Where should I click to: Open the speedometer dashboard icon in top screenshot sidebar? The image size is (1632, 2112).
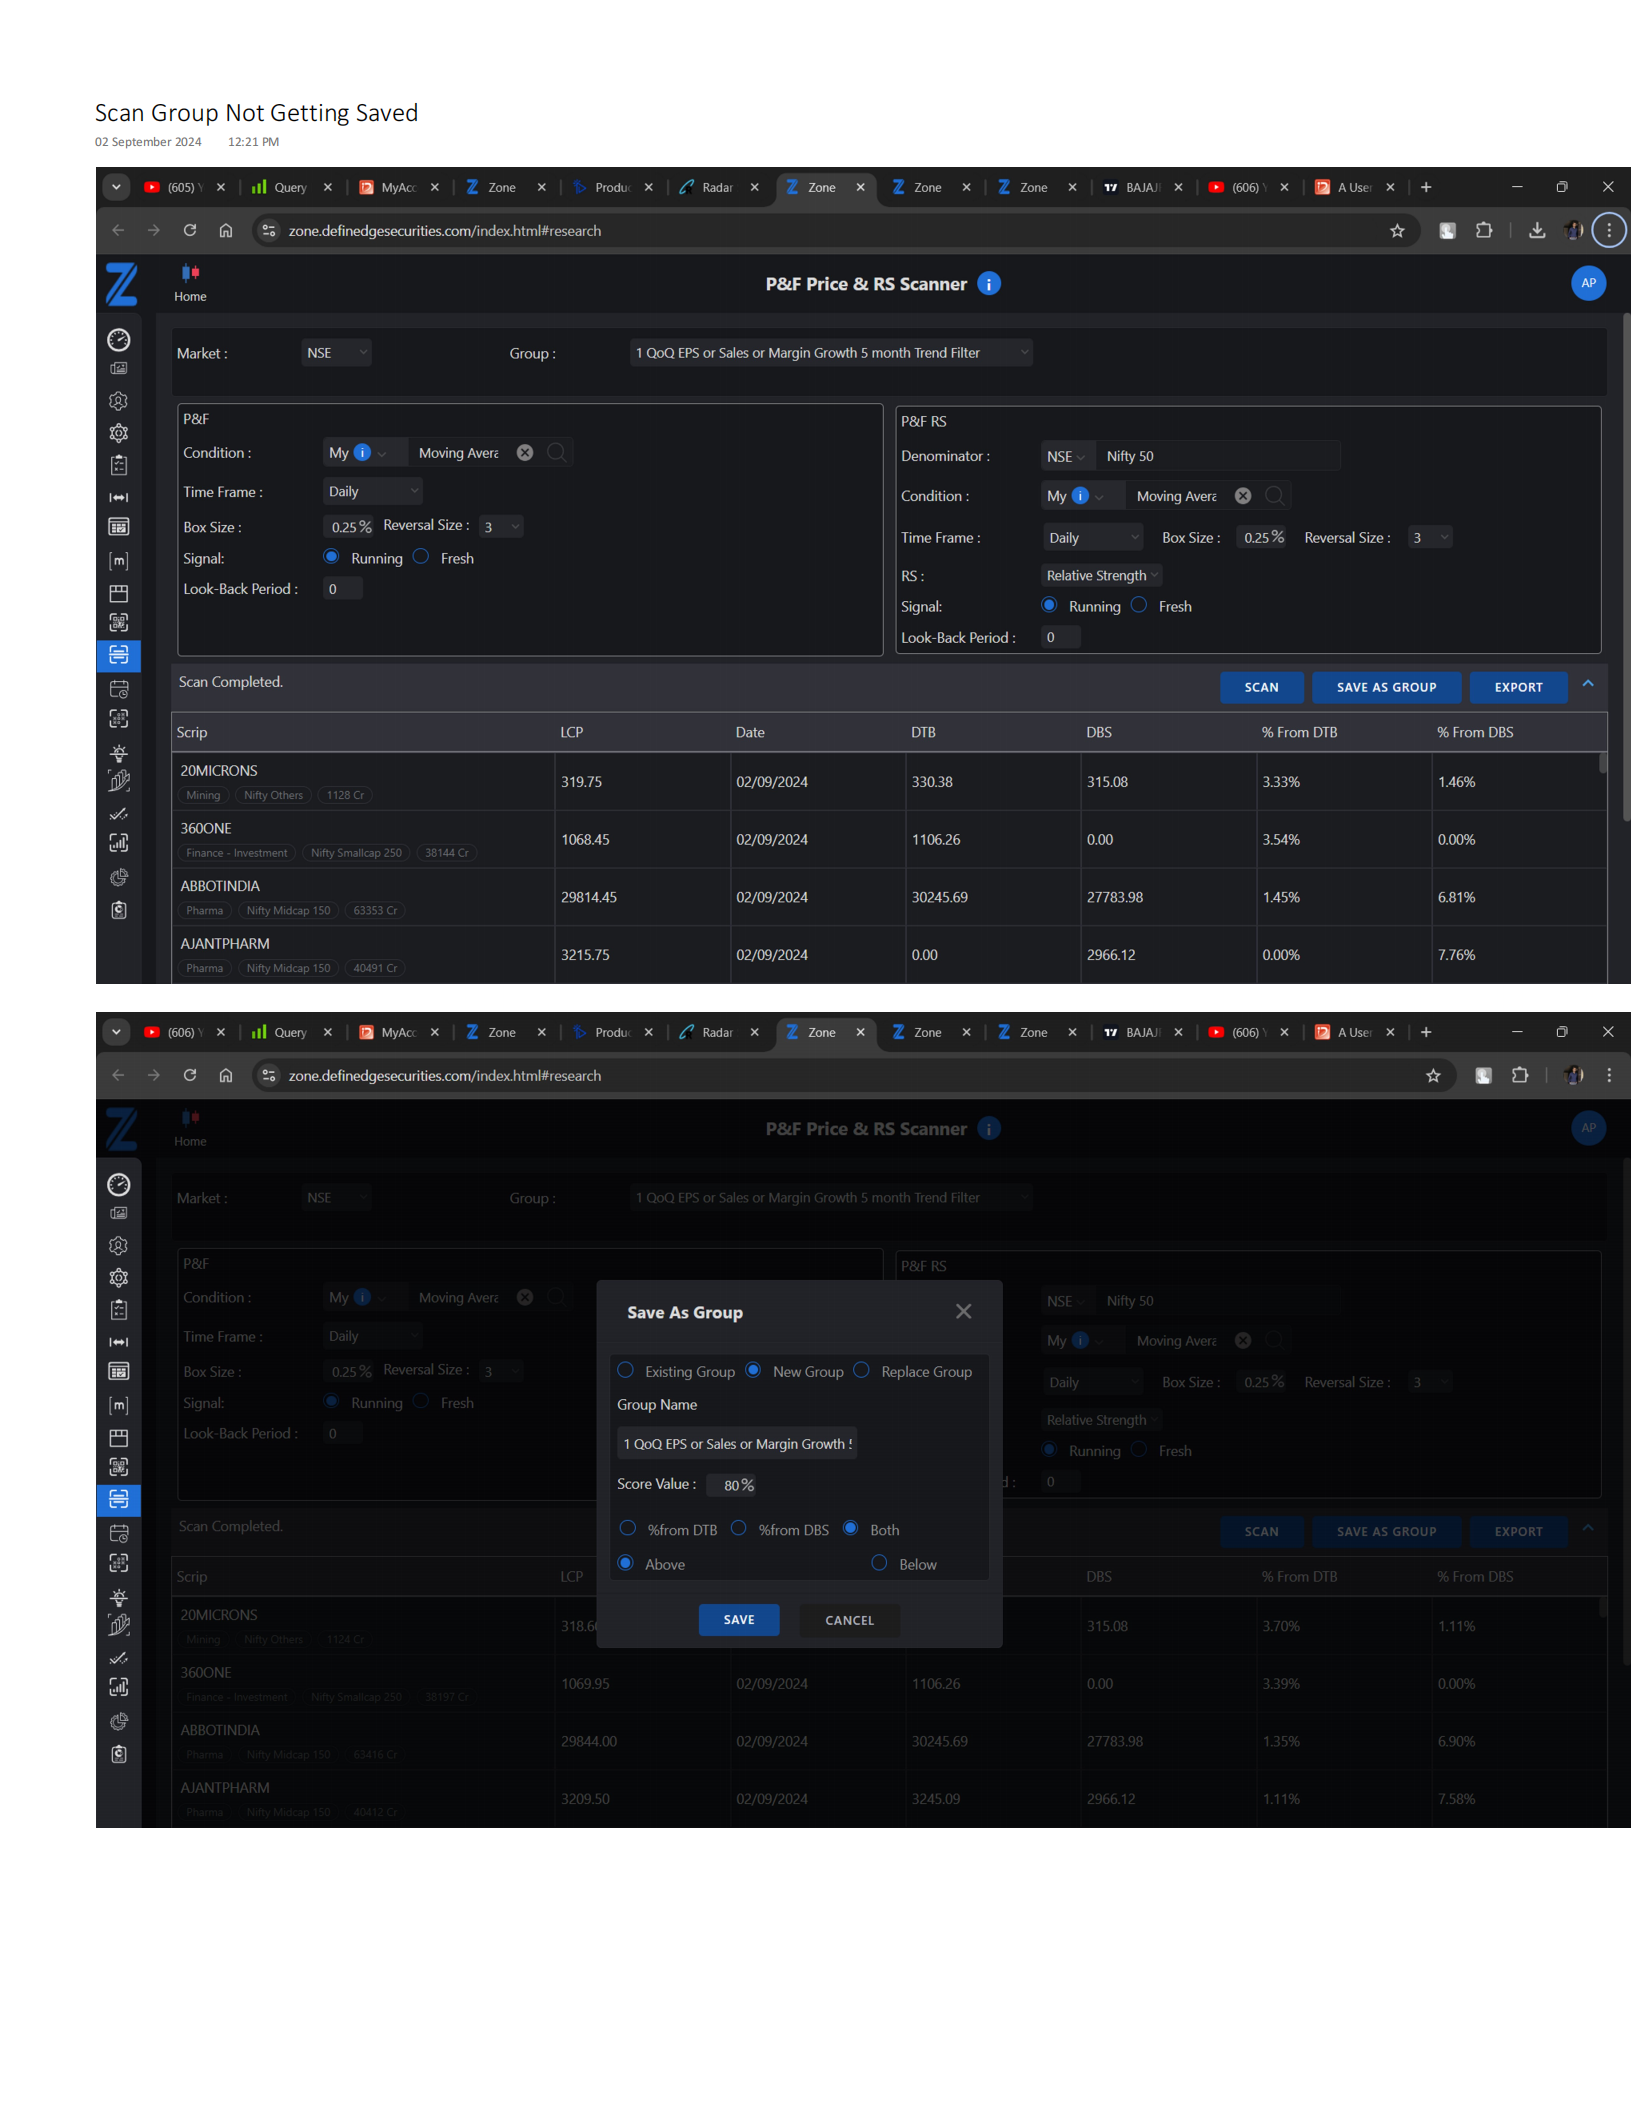click(119, 340)
